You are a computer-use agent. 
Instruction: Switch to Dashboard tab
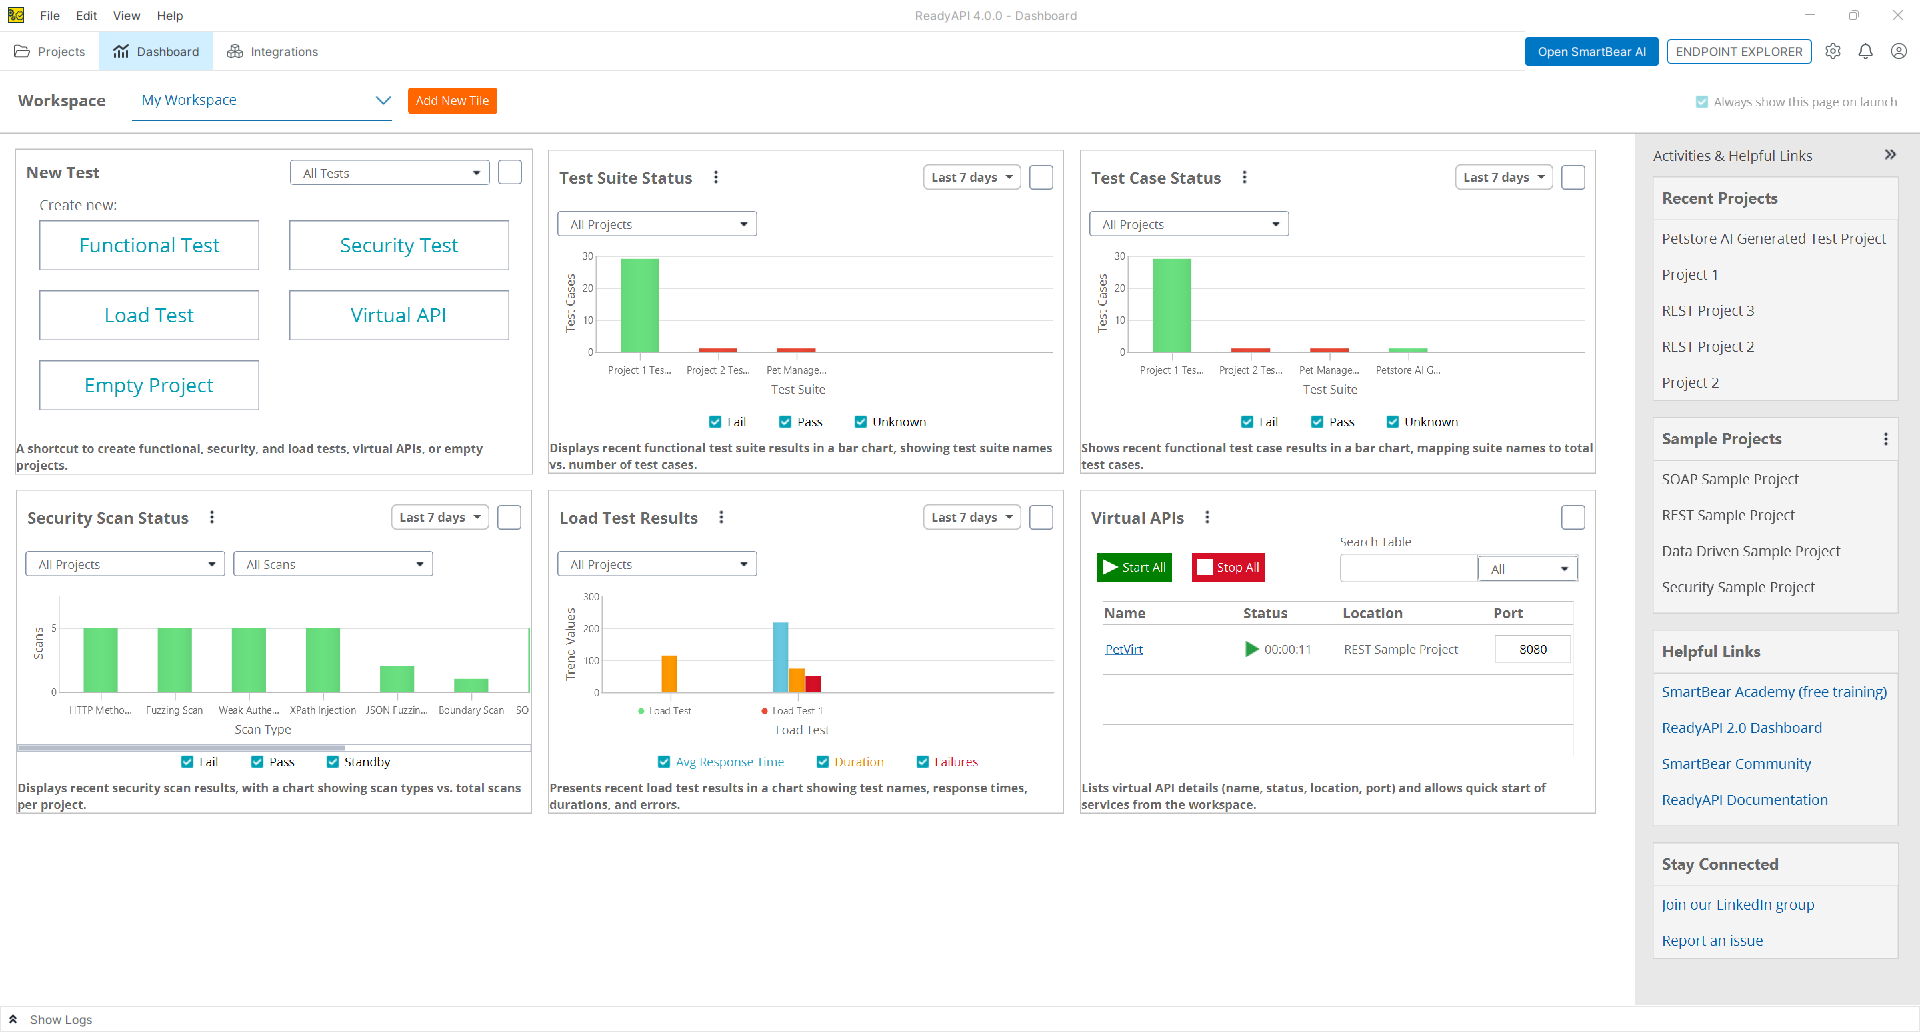[x=156, y=51]
